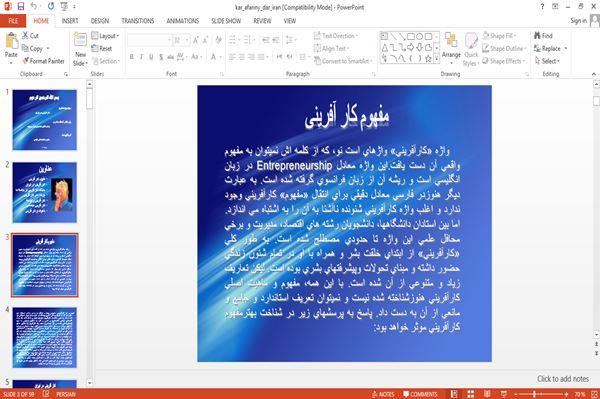
Task: Toggle Strikethrough formatting
Action: point(171,57)
